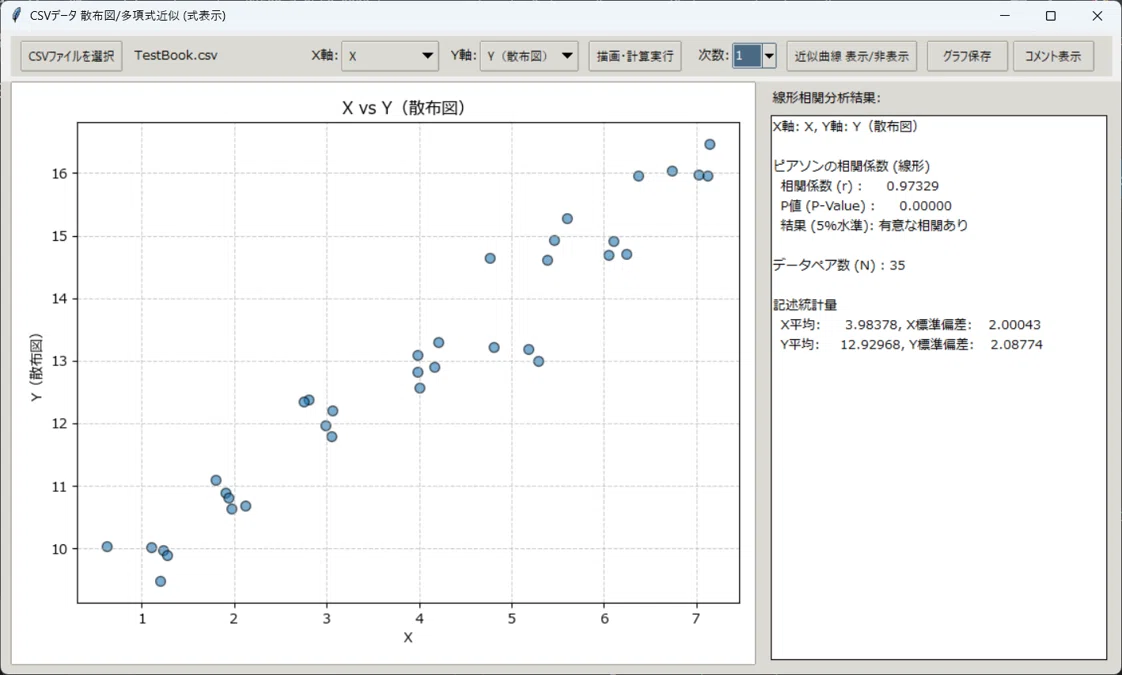Click the Y平均 12.92968 statistics line
Screen dimensions: 1122x675
[911, 344]
